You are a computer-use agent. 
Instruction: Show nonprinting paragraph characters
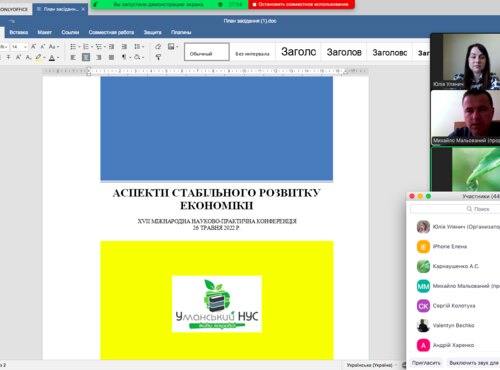[x=125, y=57]
